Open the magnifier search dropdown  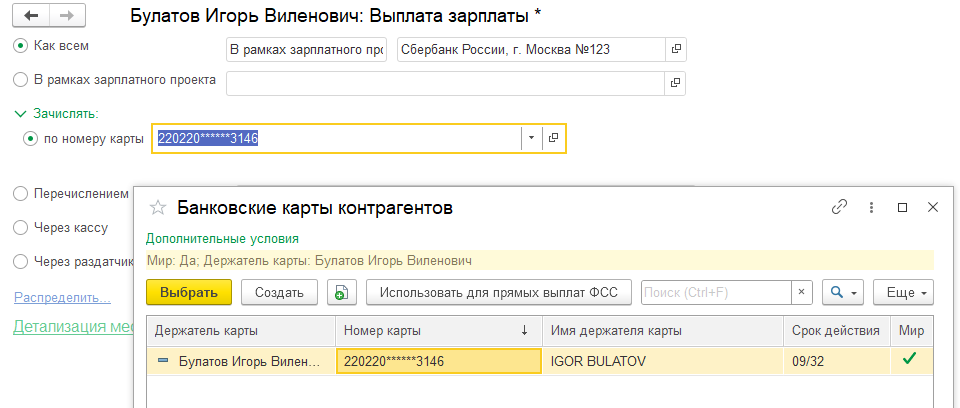pyautogui.click(x=843, y=292)
